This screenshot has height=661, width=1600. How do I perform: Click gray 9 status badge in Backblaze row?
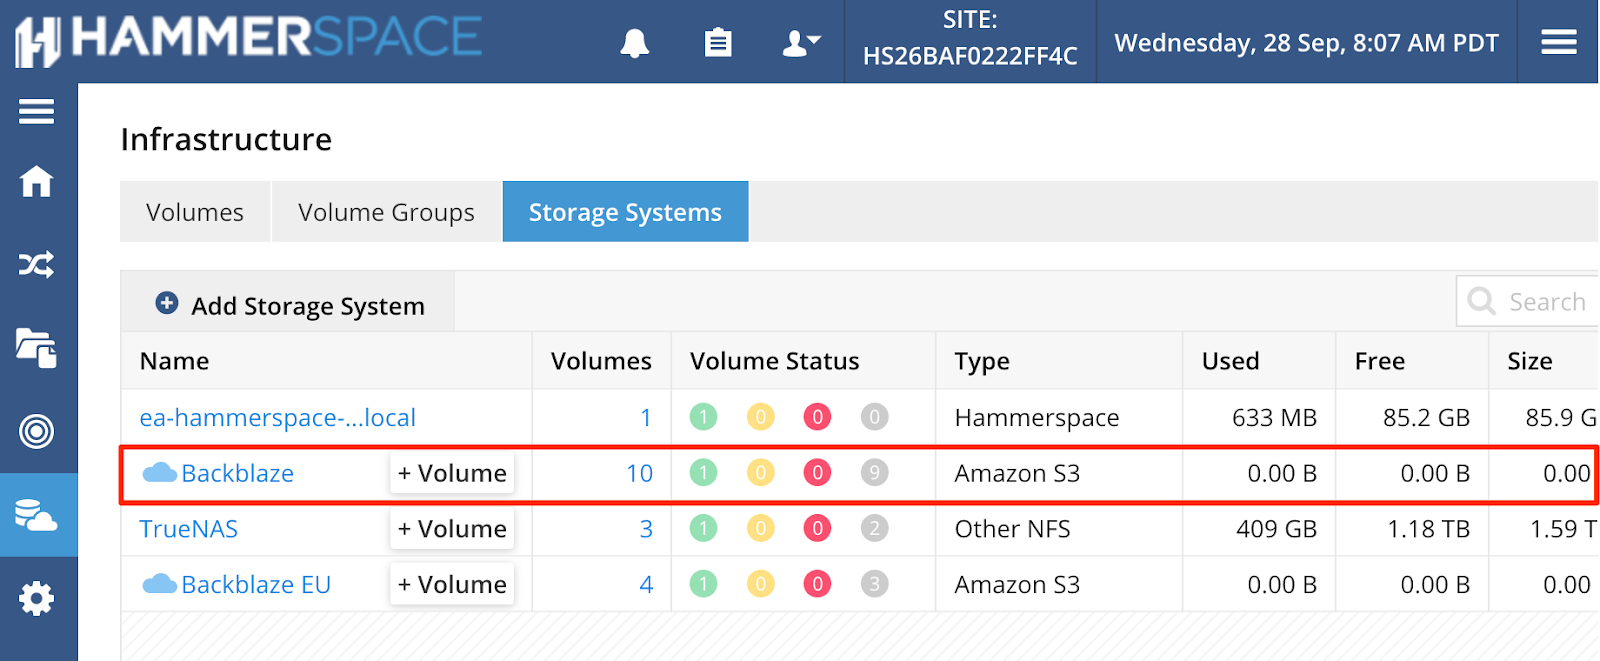(874, 472)
